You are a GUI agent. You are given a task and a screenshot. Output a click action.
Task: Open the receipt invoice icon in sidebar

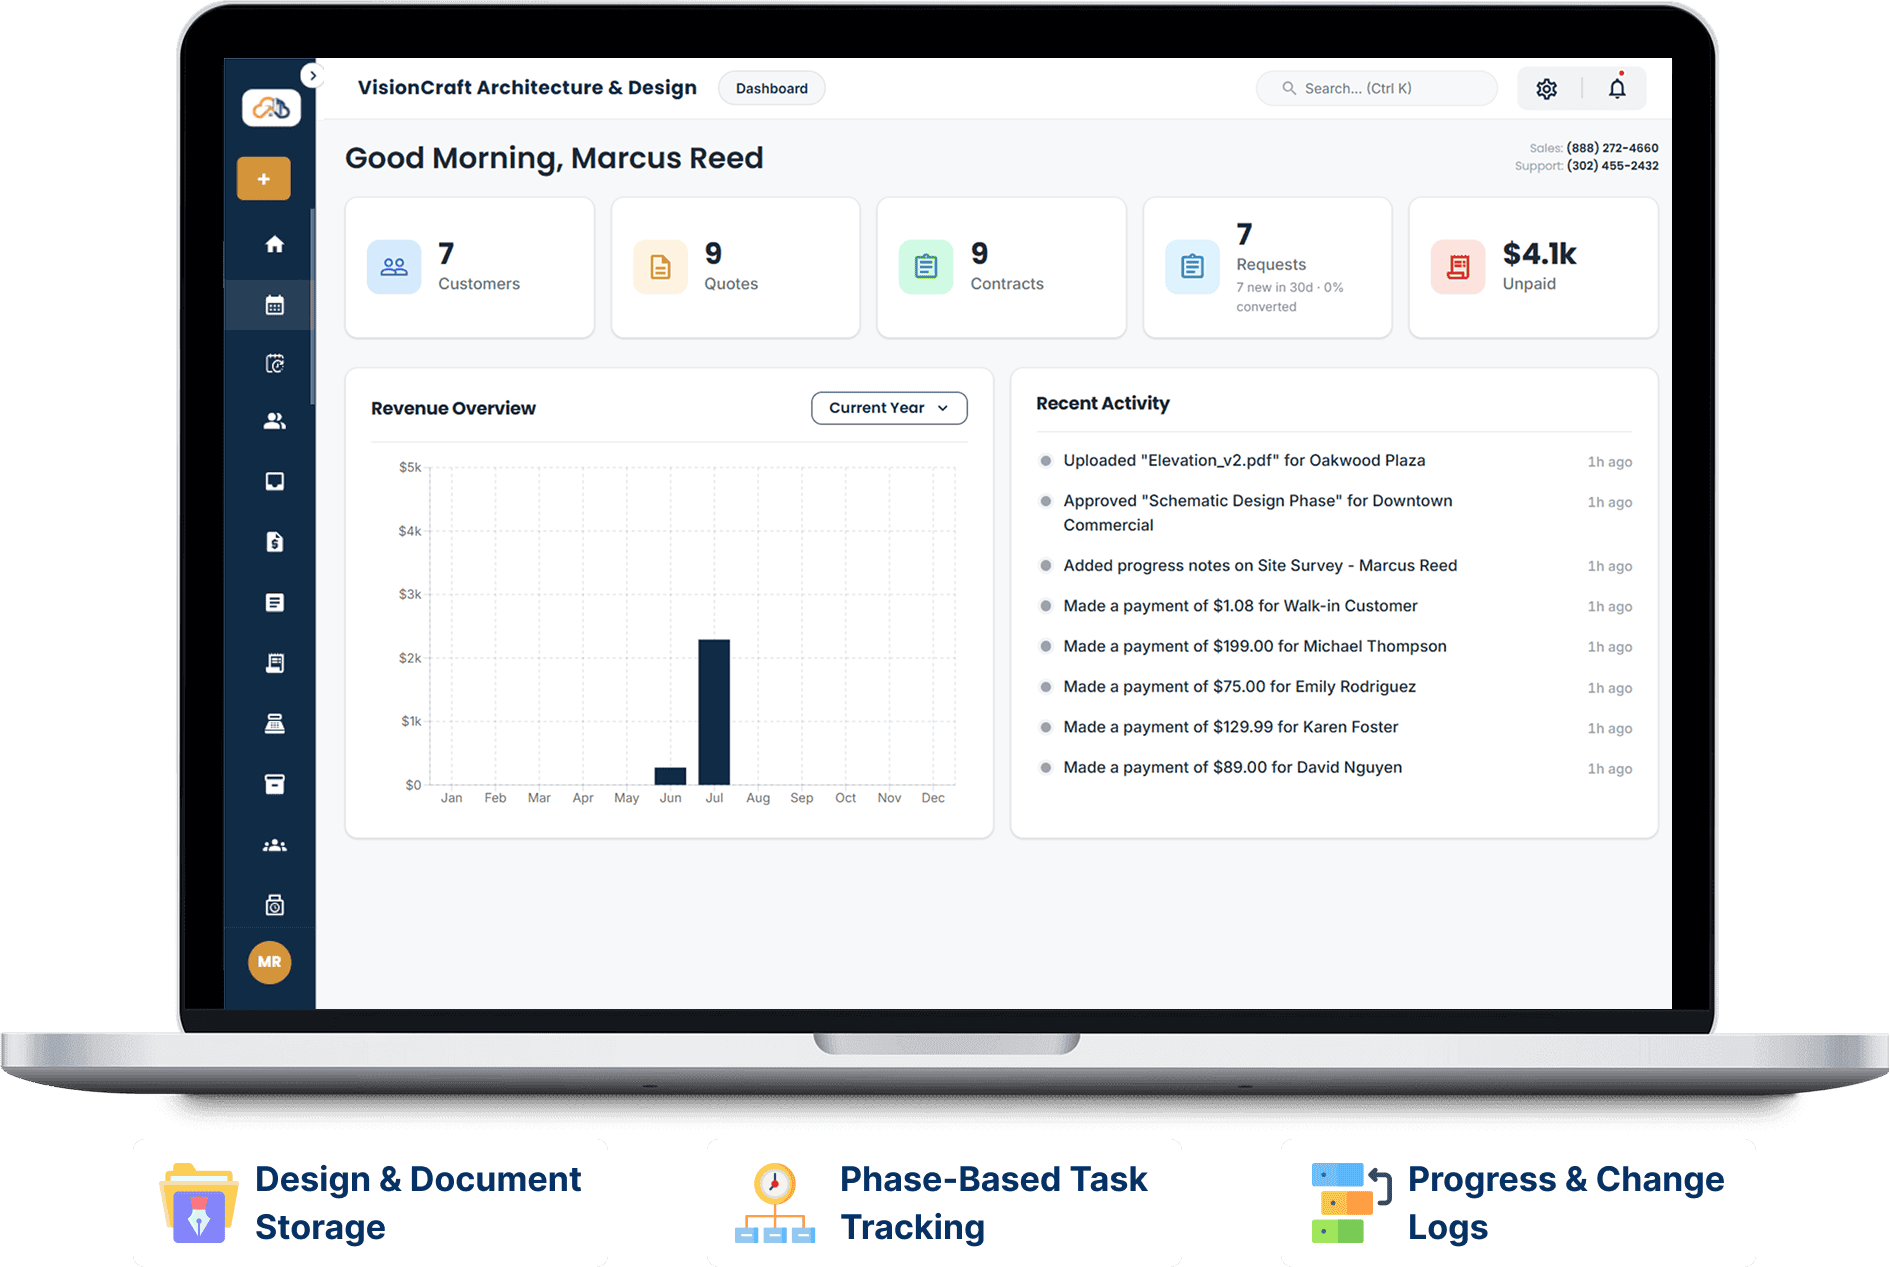click(274, 663)
